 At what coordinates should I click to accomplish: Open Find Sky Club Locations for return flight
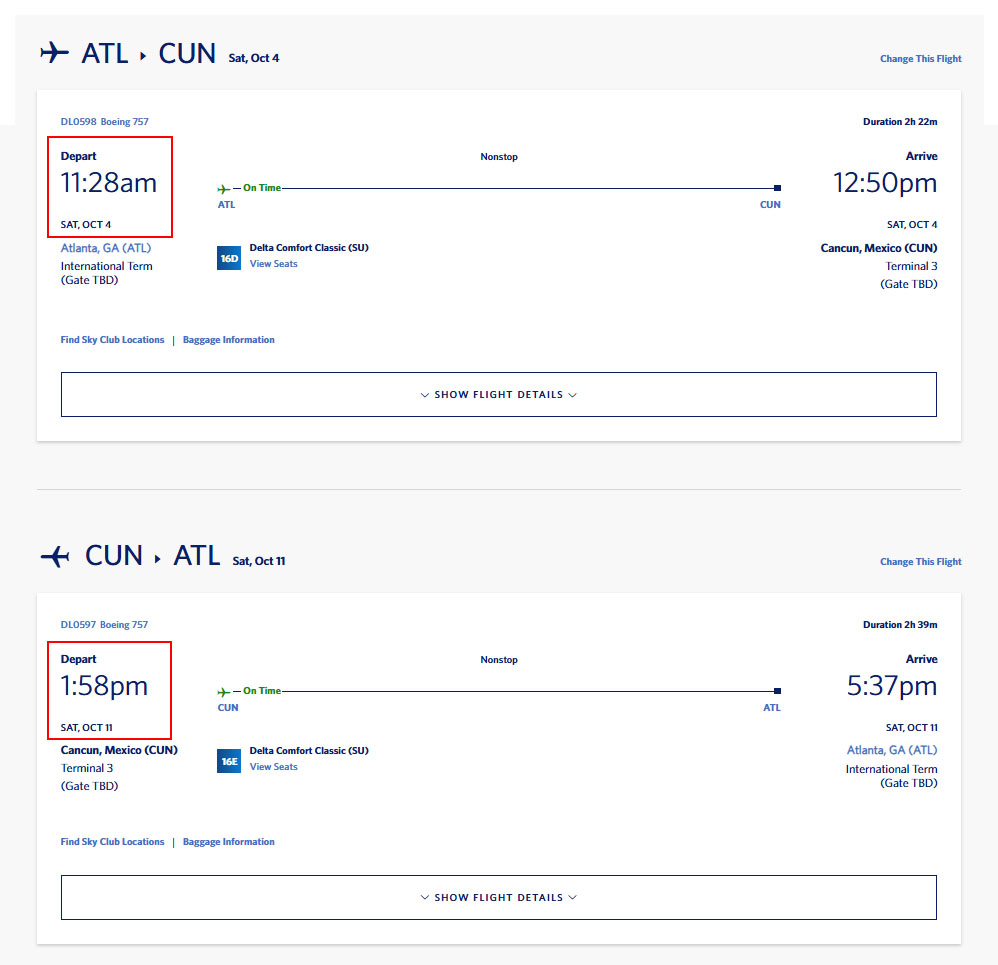click(112, 842)
